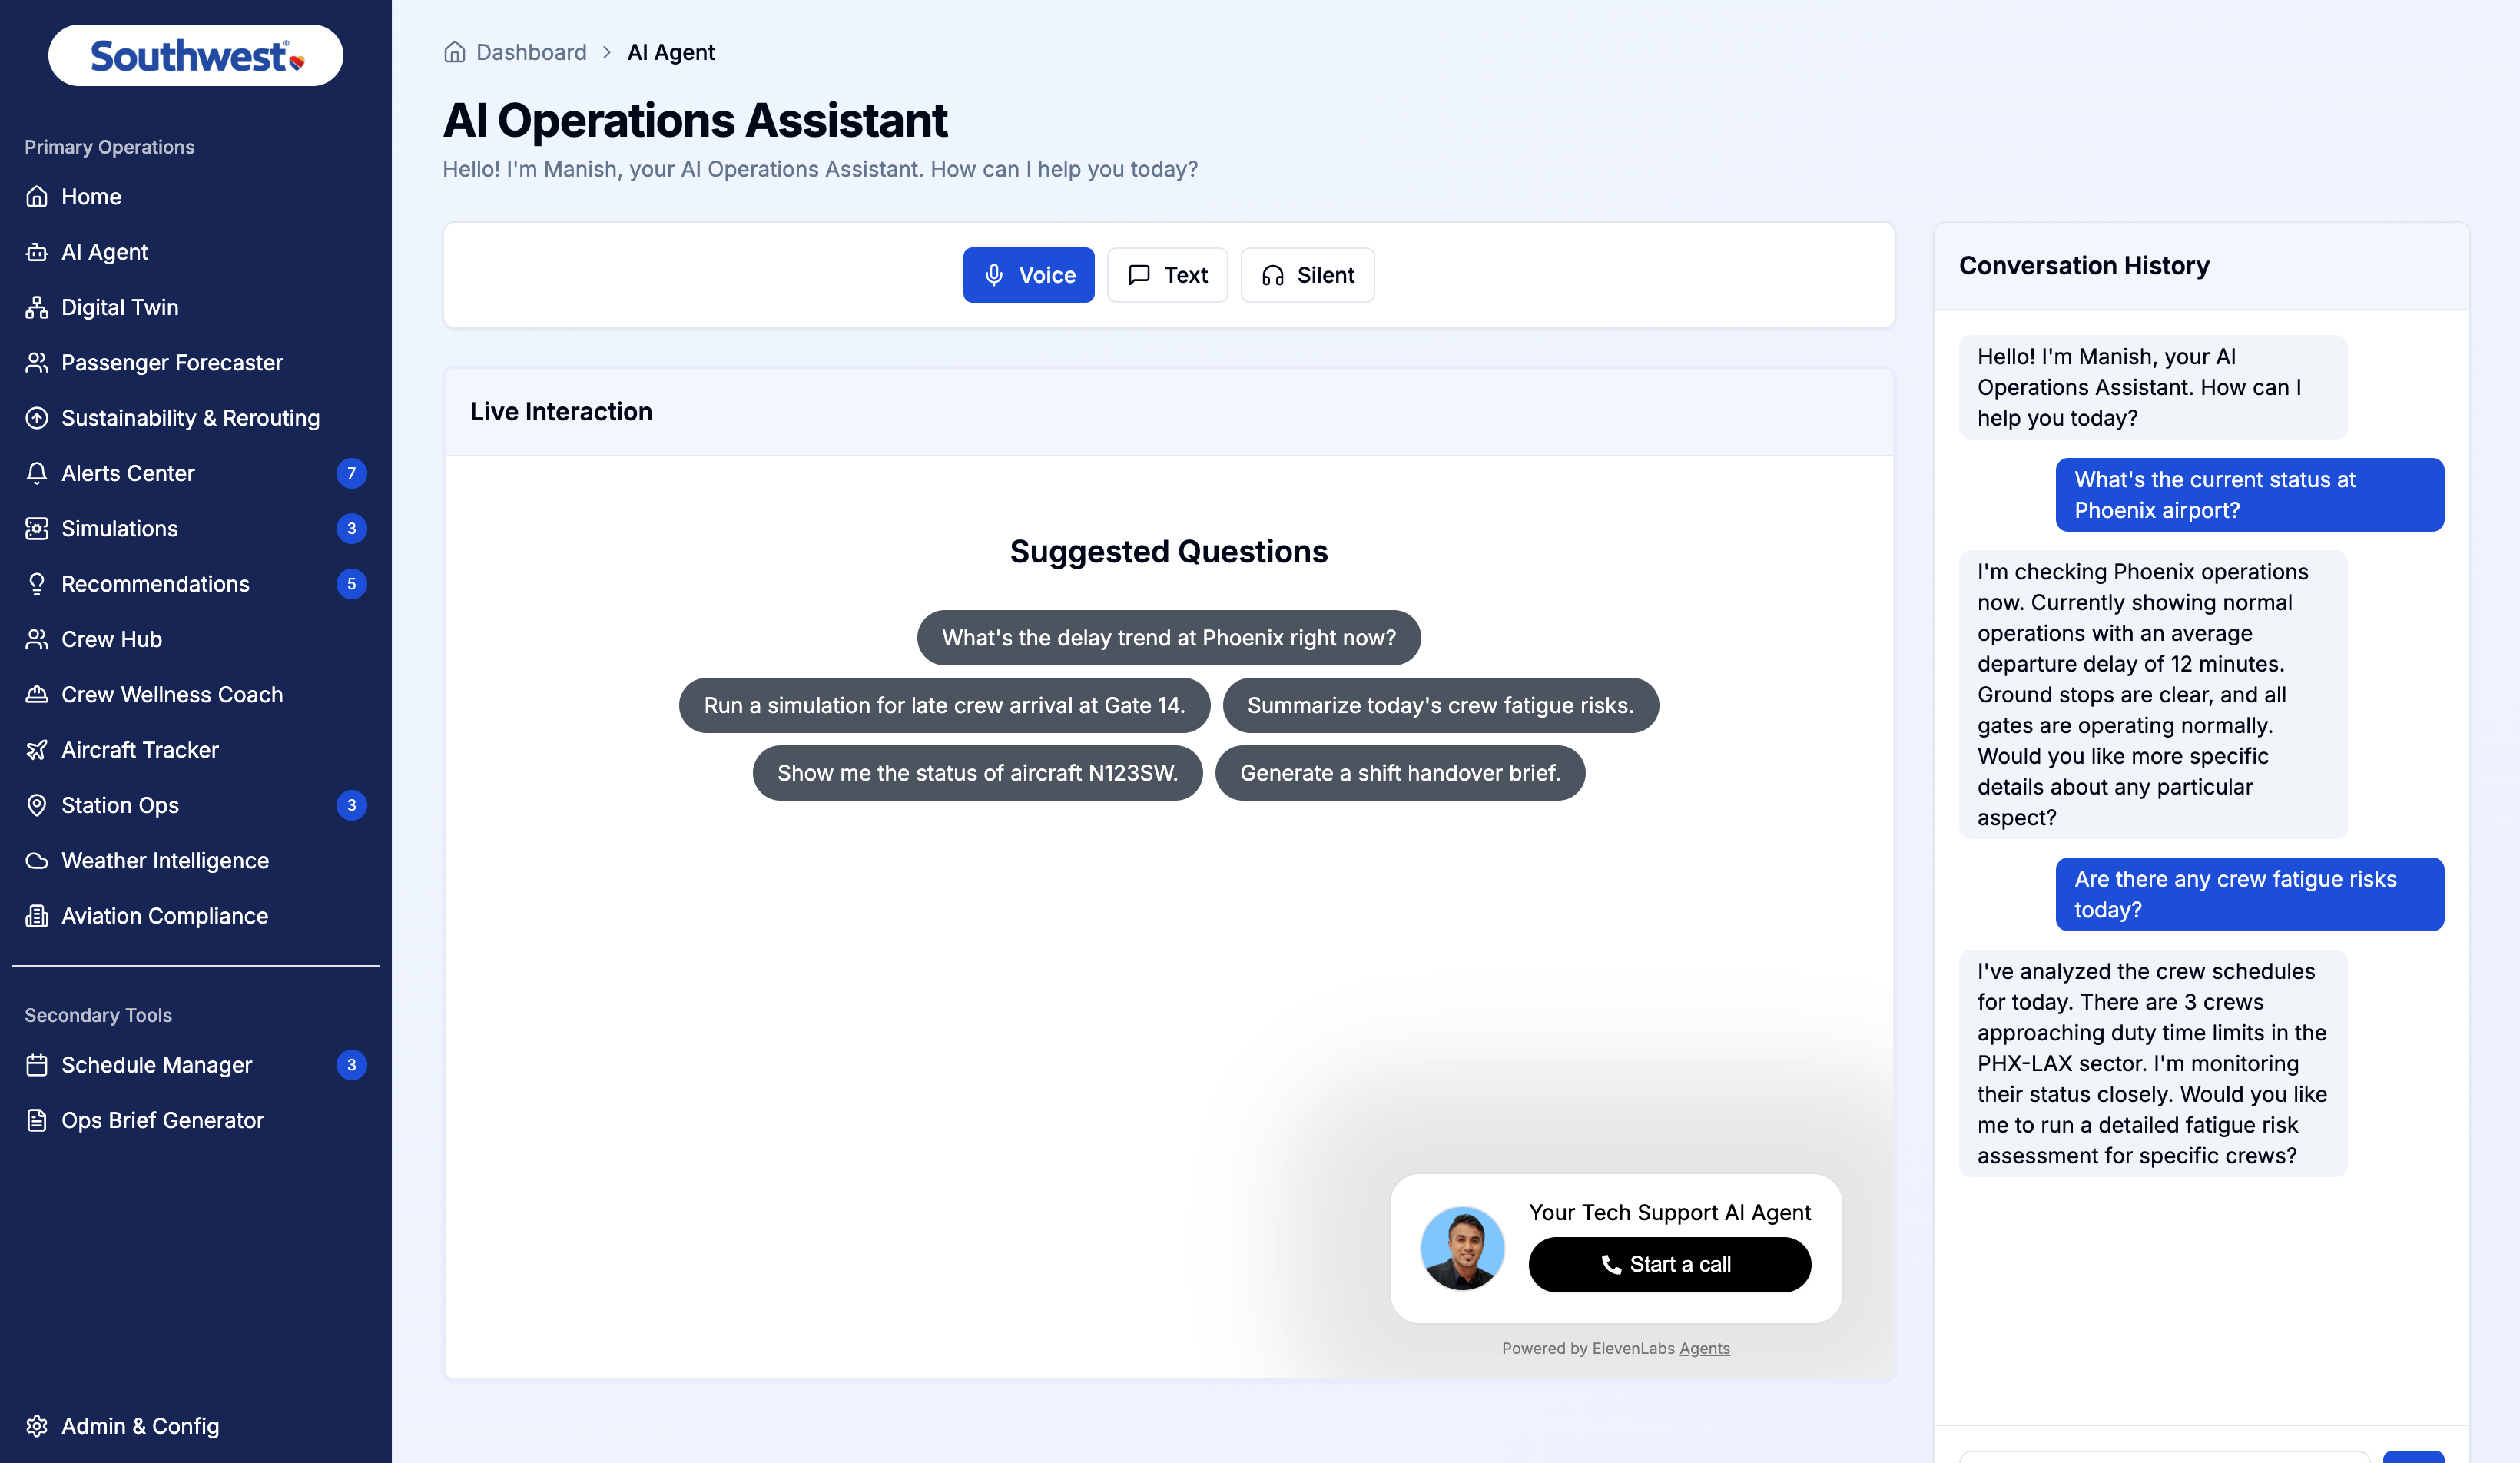The width and height of the screenshot is (2520, 1463).
Task: Select Show me status of aircraft N123SW
Action: pyautogui.click(x=977, y=773)
